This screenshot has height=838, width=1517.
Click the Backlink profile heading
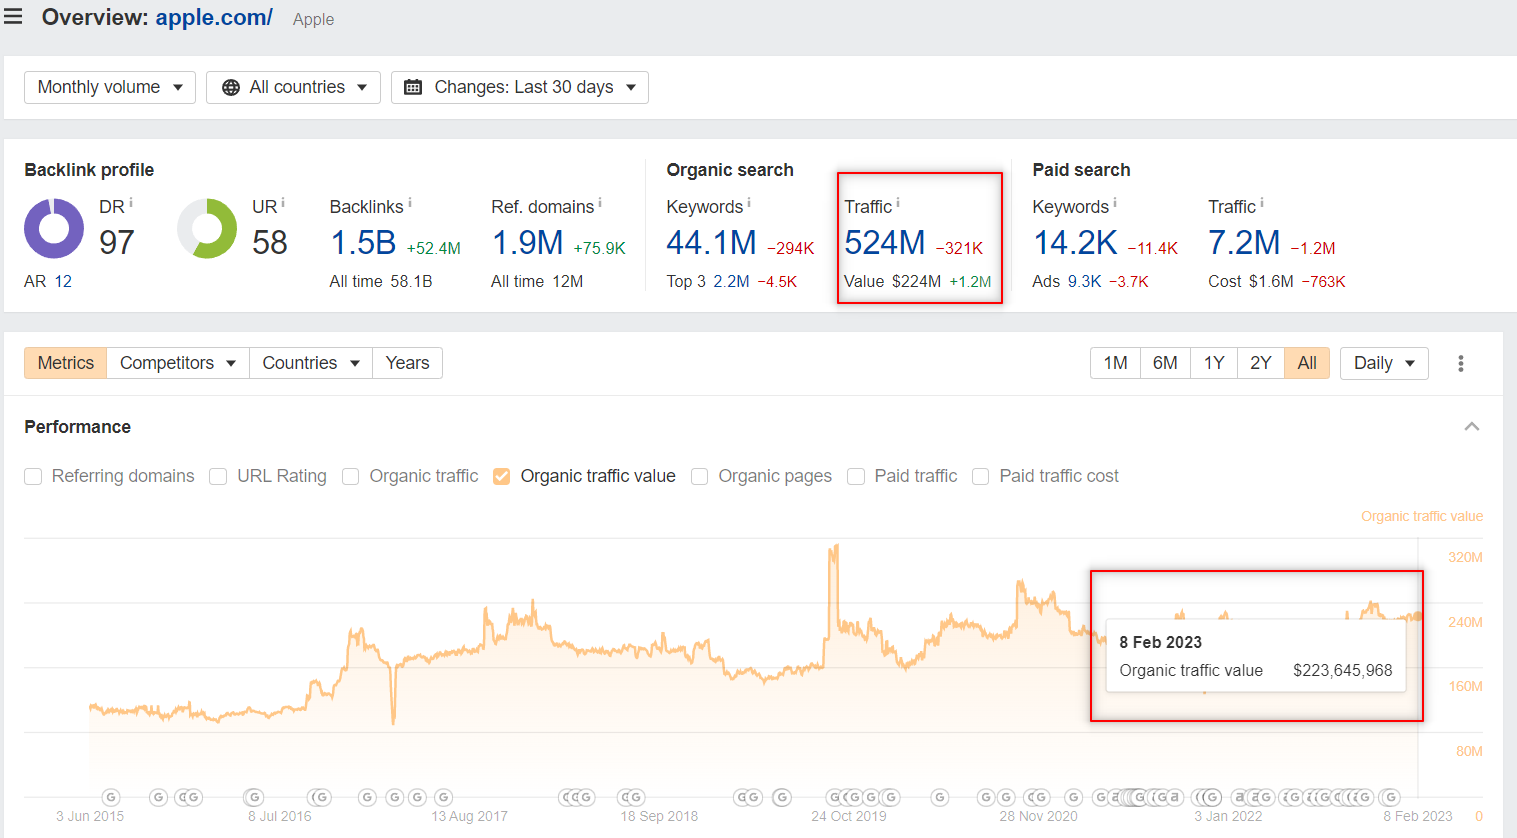tap(89, 170)
